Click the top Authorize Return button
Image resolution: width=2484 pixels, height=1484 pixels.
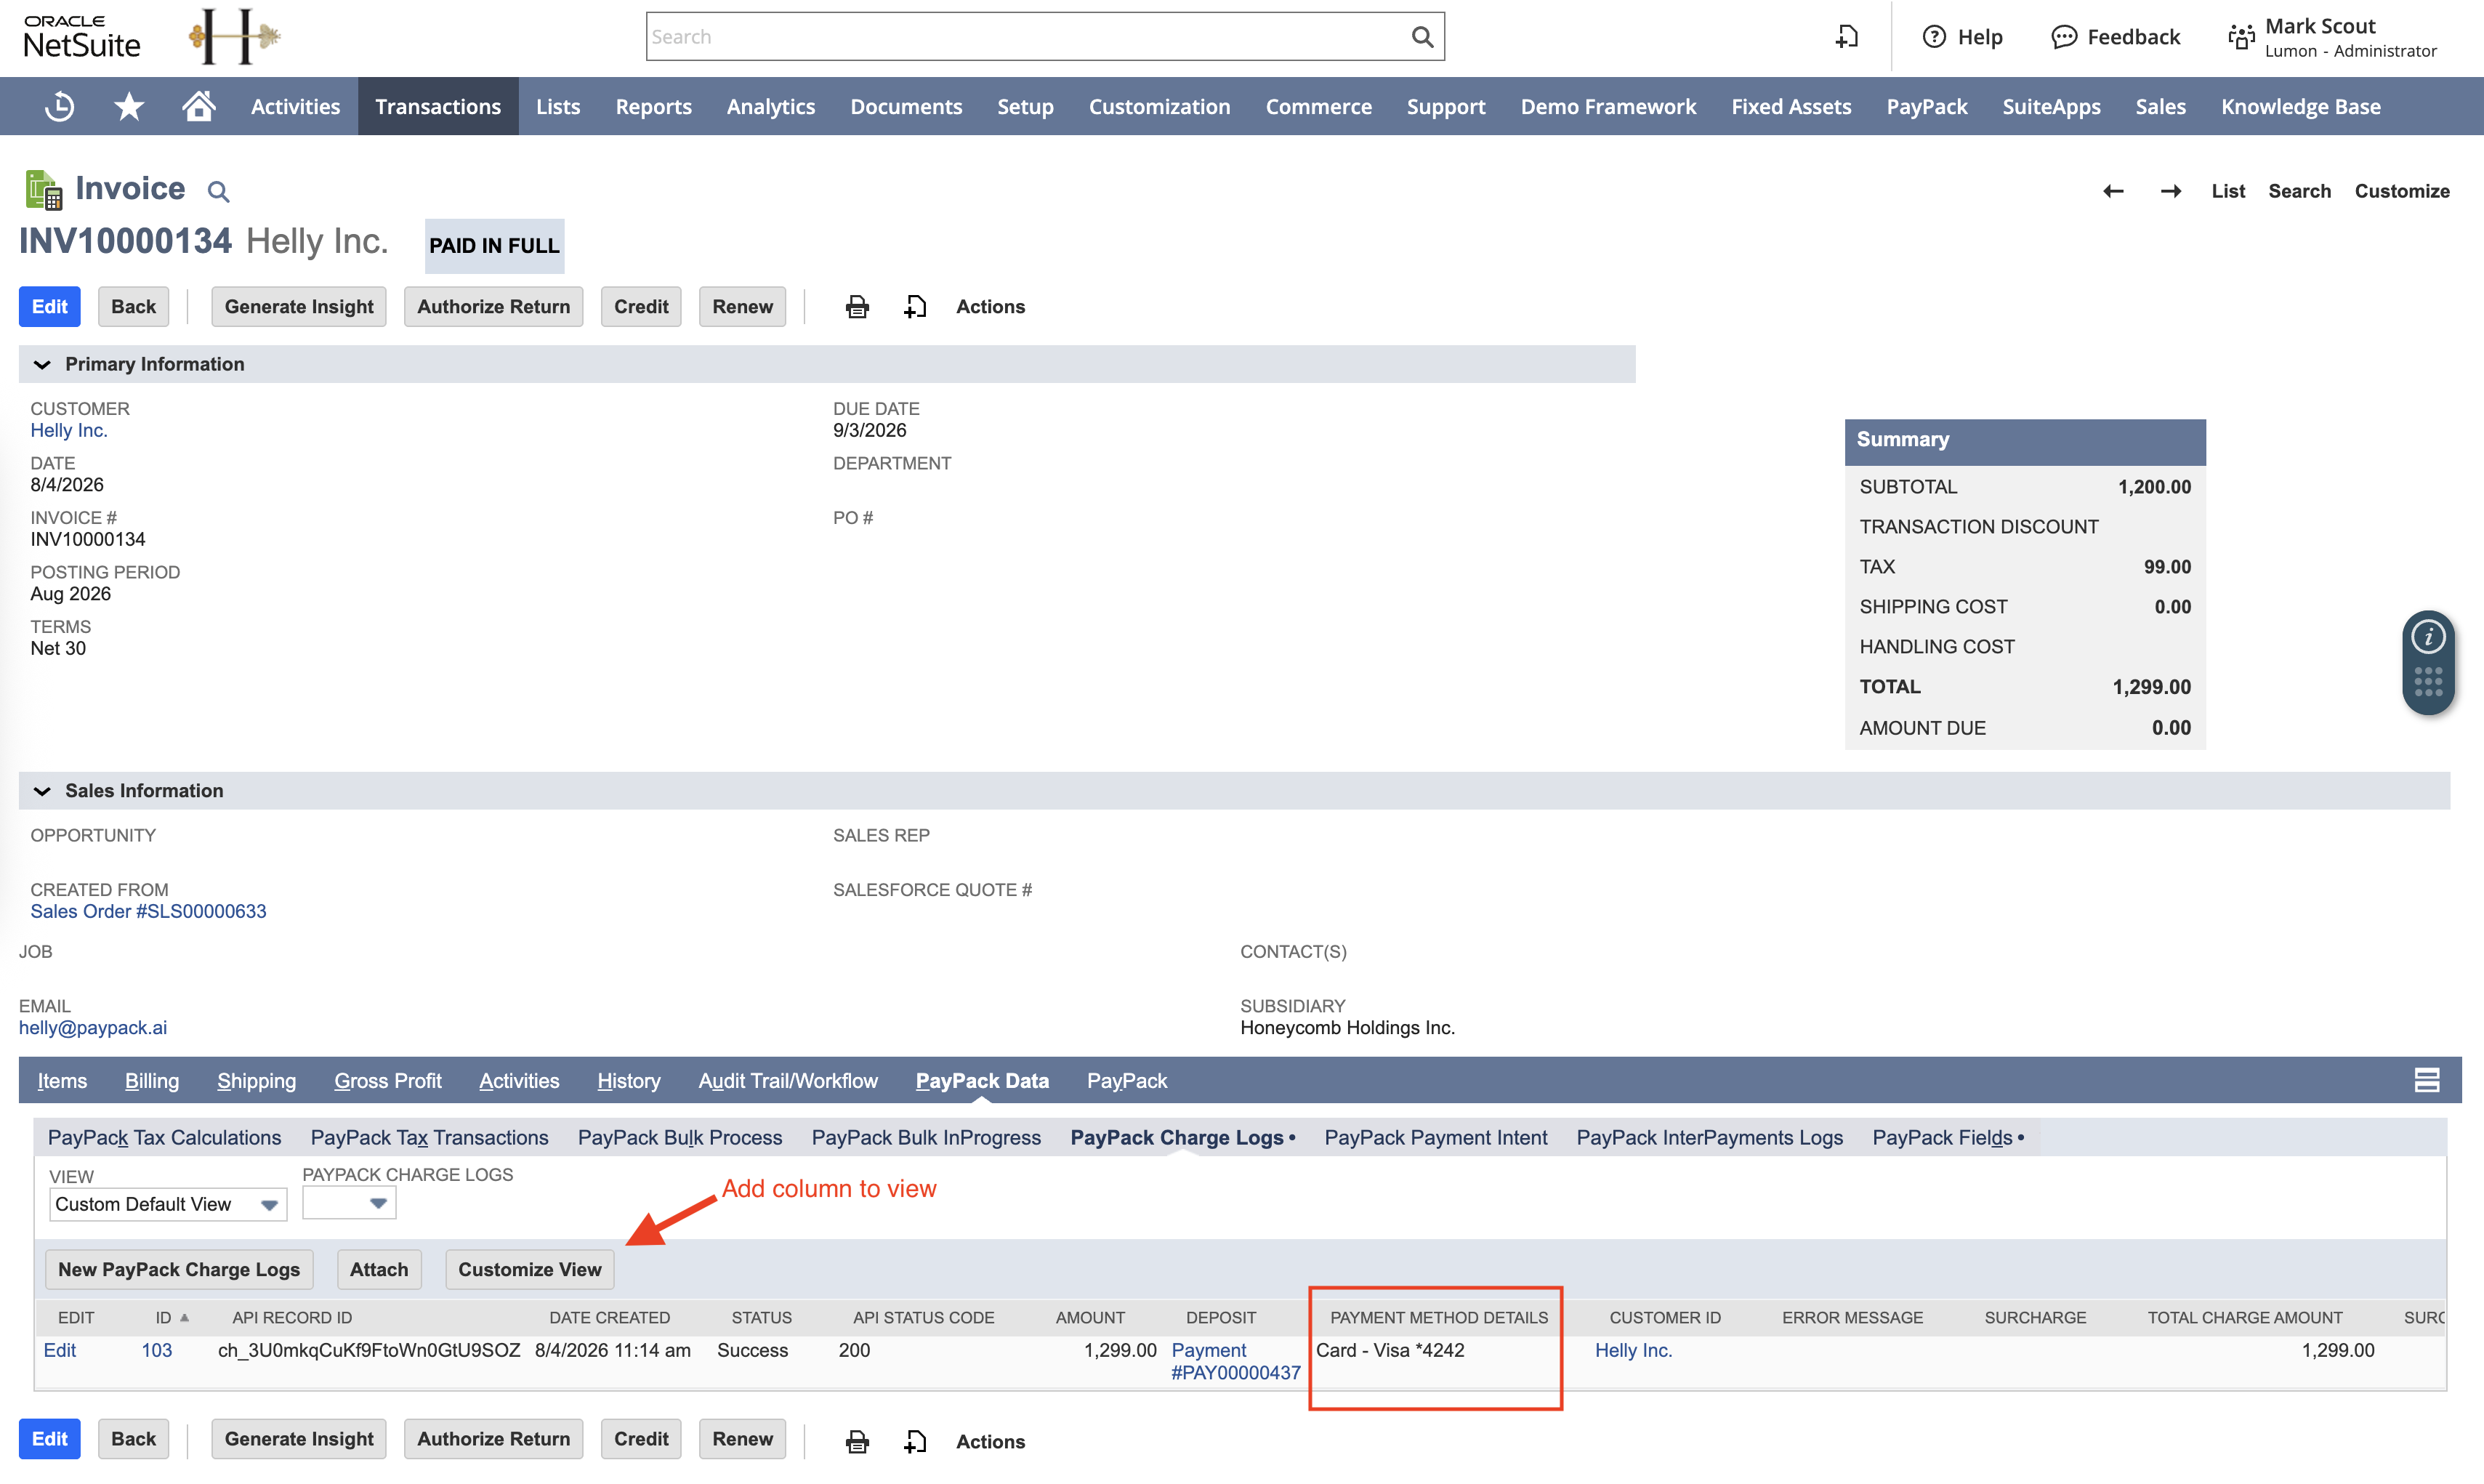pos(493,307)
